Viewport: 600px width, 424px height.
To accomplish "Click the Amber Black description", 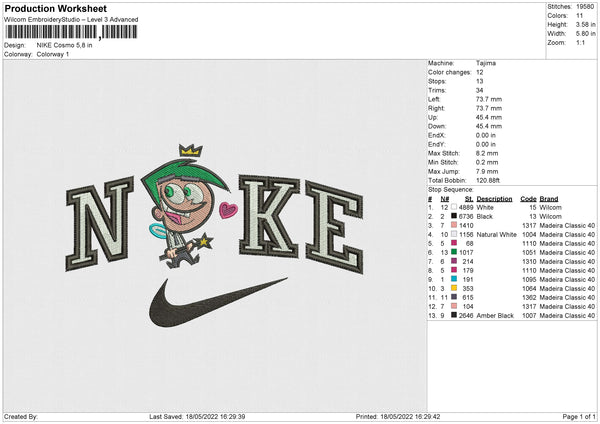I will (495, 315).
